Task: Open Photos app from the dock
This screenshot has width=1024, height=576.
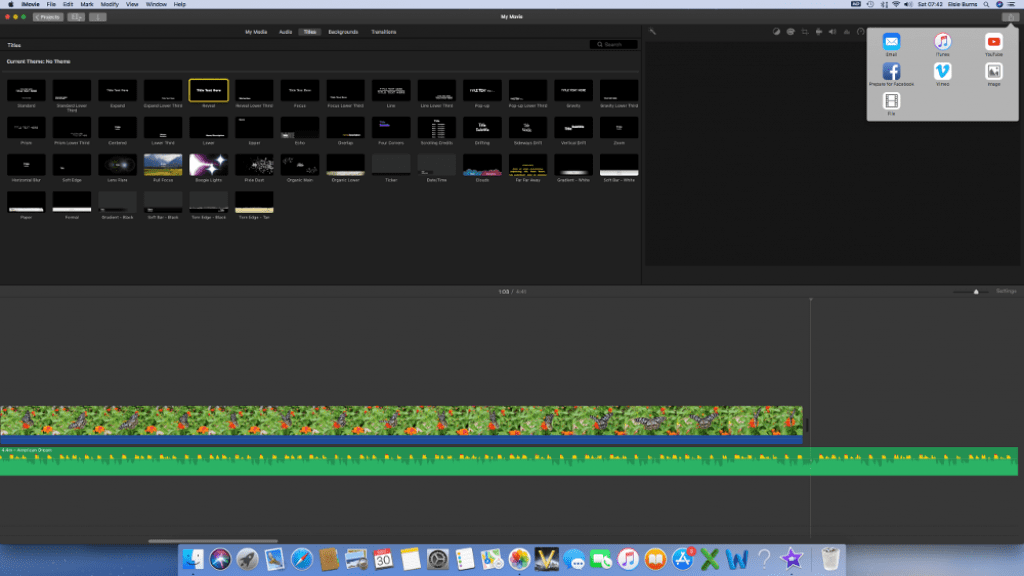Action: point(519,559)
